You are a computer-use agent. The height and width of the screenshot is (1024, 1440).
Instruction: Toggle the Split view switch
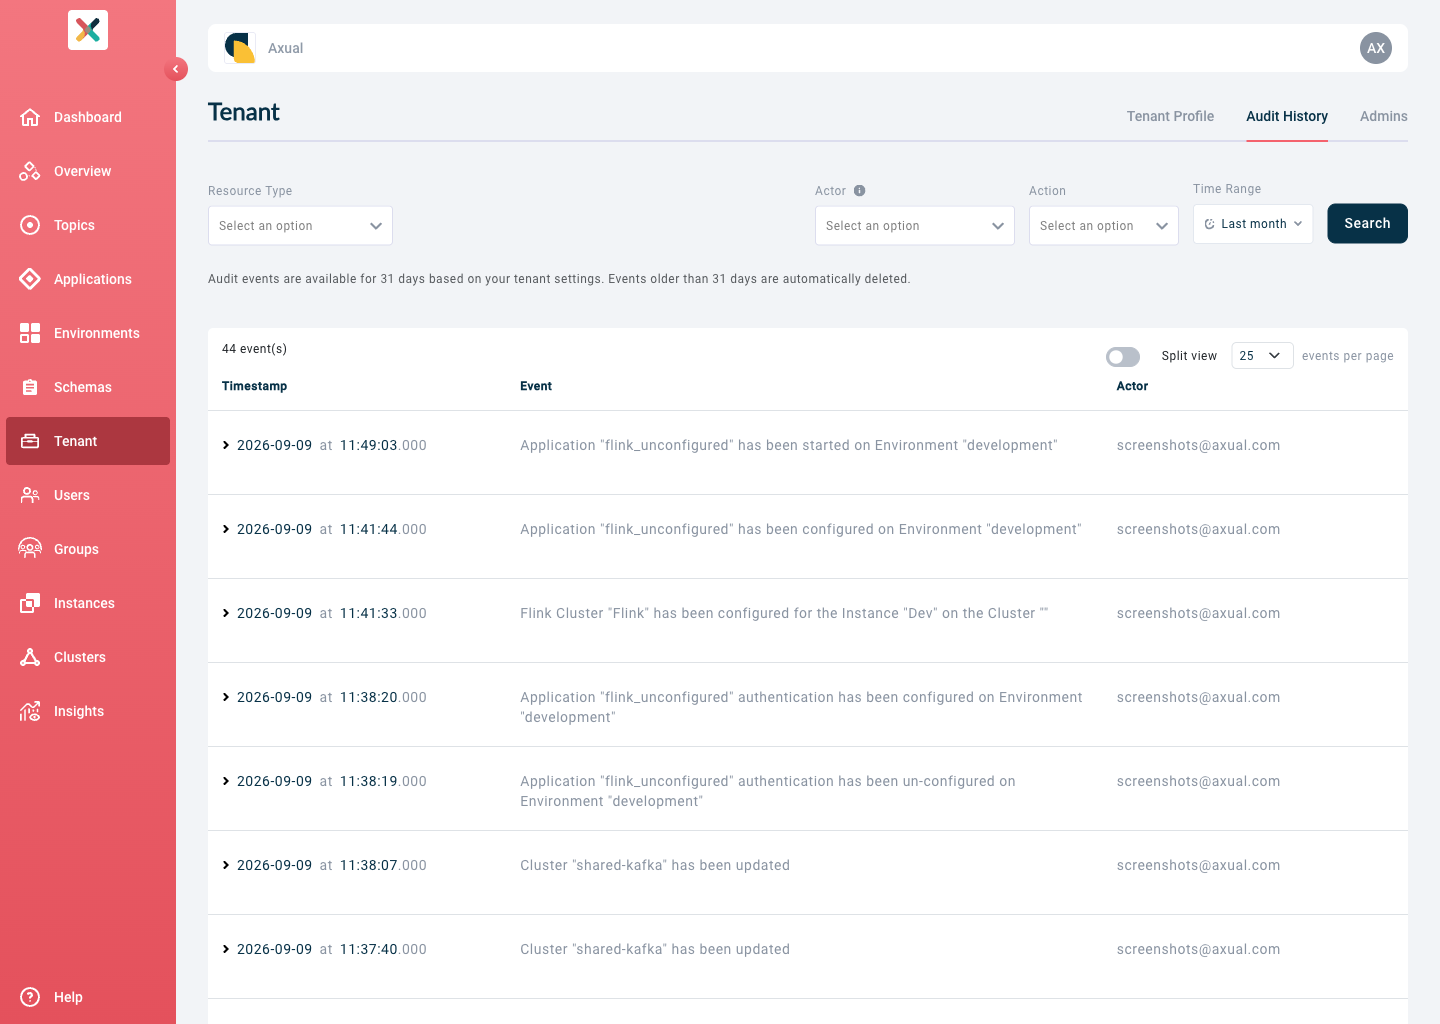coord(1123,357)
